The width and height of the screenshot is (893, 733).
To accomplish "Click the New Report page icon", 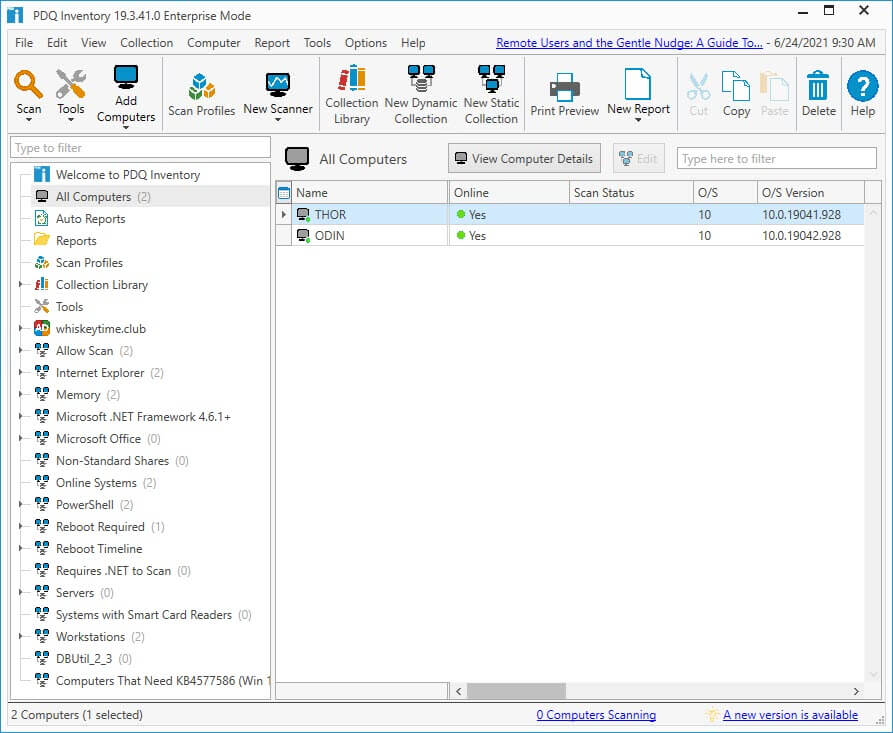I will click(637, 84).
